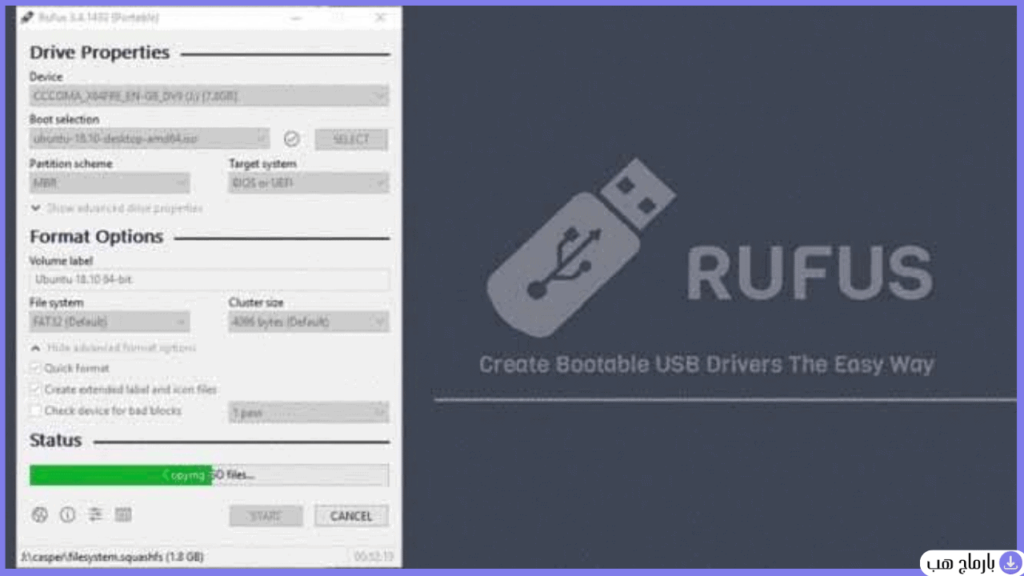Open the language globe icon
1024x576 pixels.
[x=40, y=515]
